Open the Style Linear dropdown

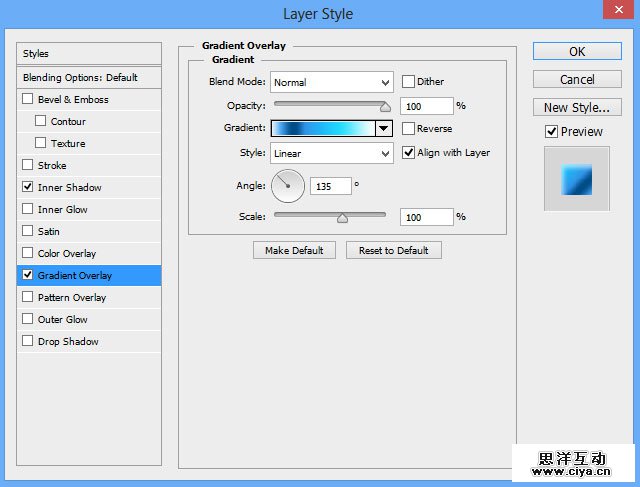click(x=331, y=153)
